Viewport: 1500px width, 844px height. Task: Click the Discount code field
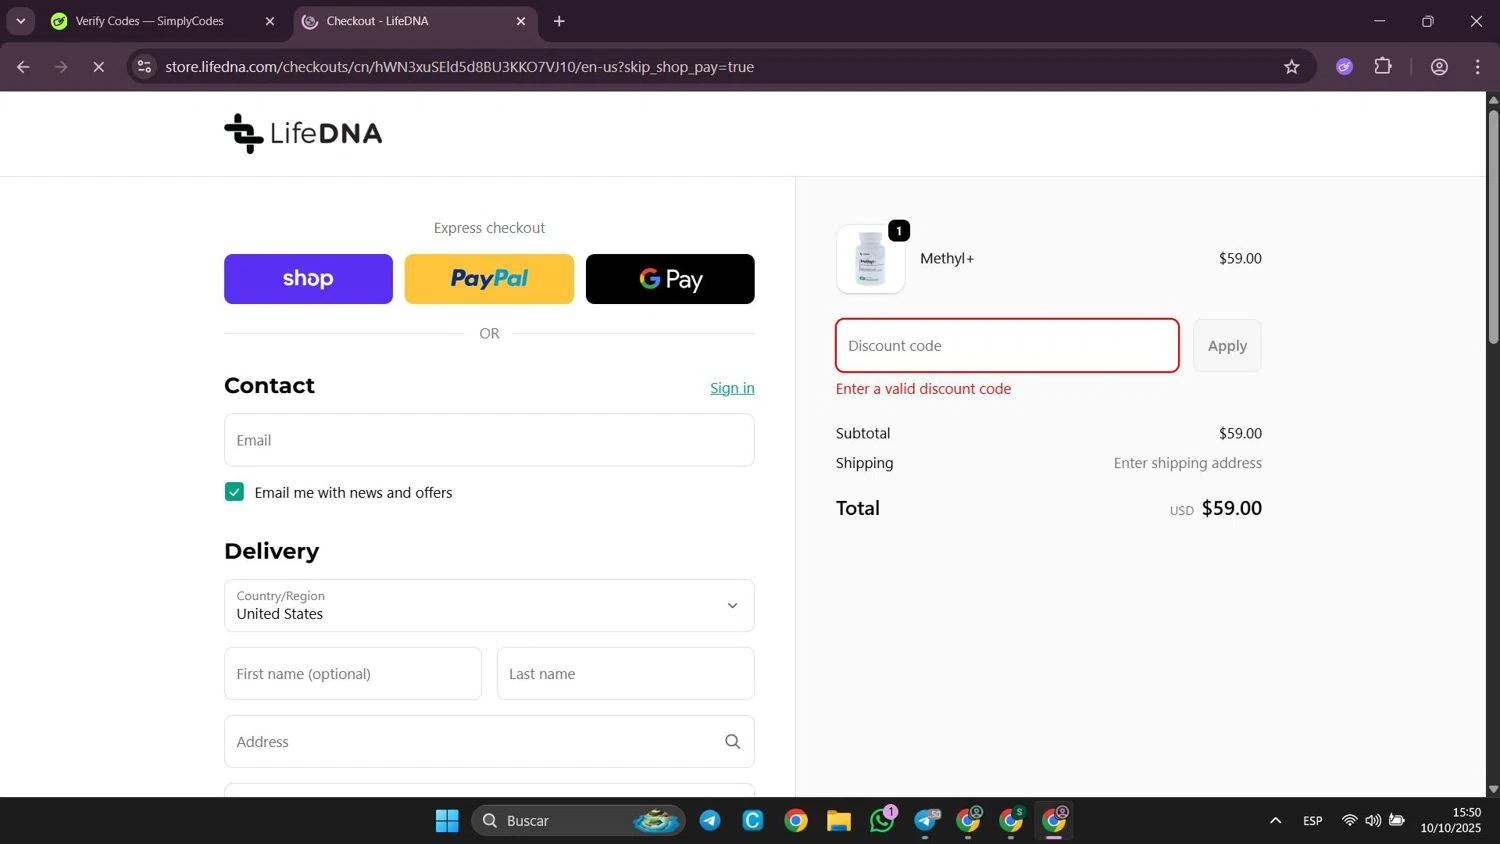(1007, 346)
